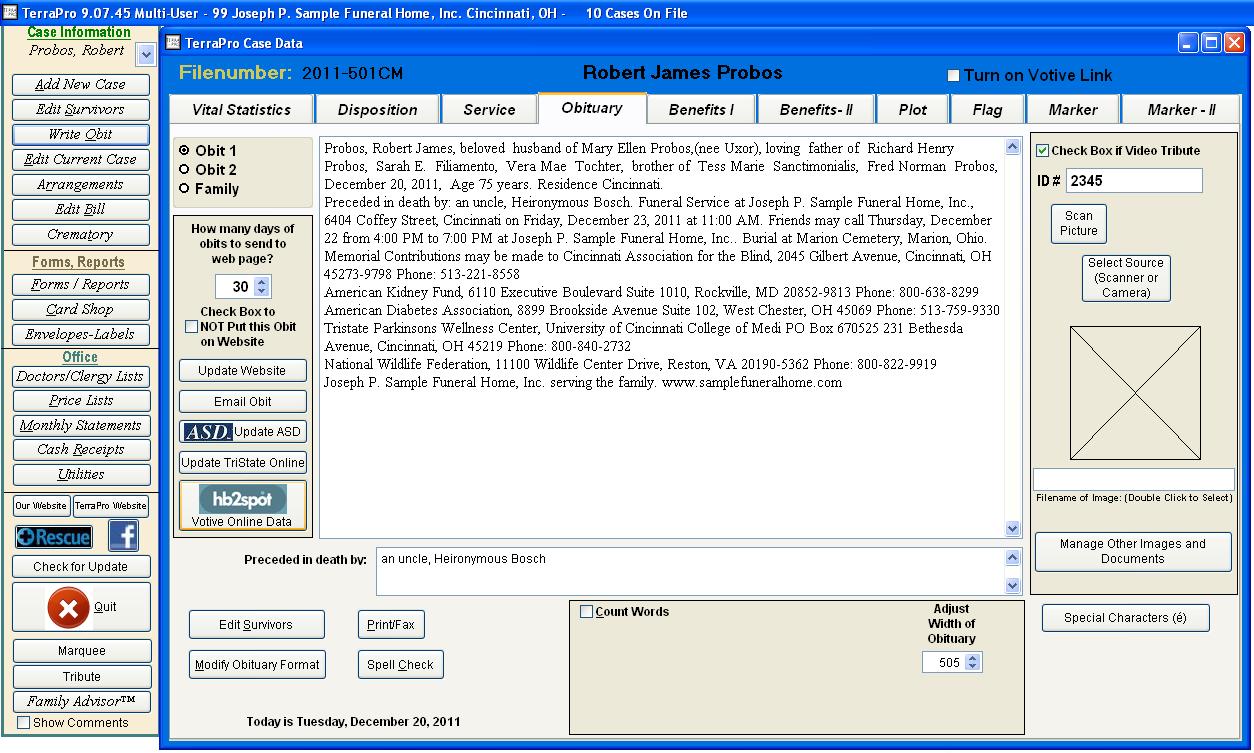Click Check for Update button
1254x753 pixels.
81,567
